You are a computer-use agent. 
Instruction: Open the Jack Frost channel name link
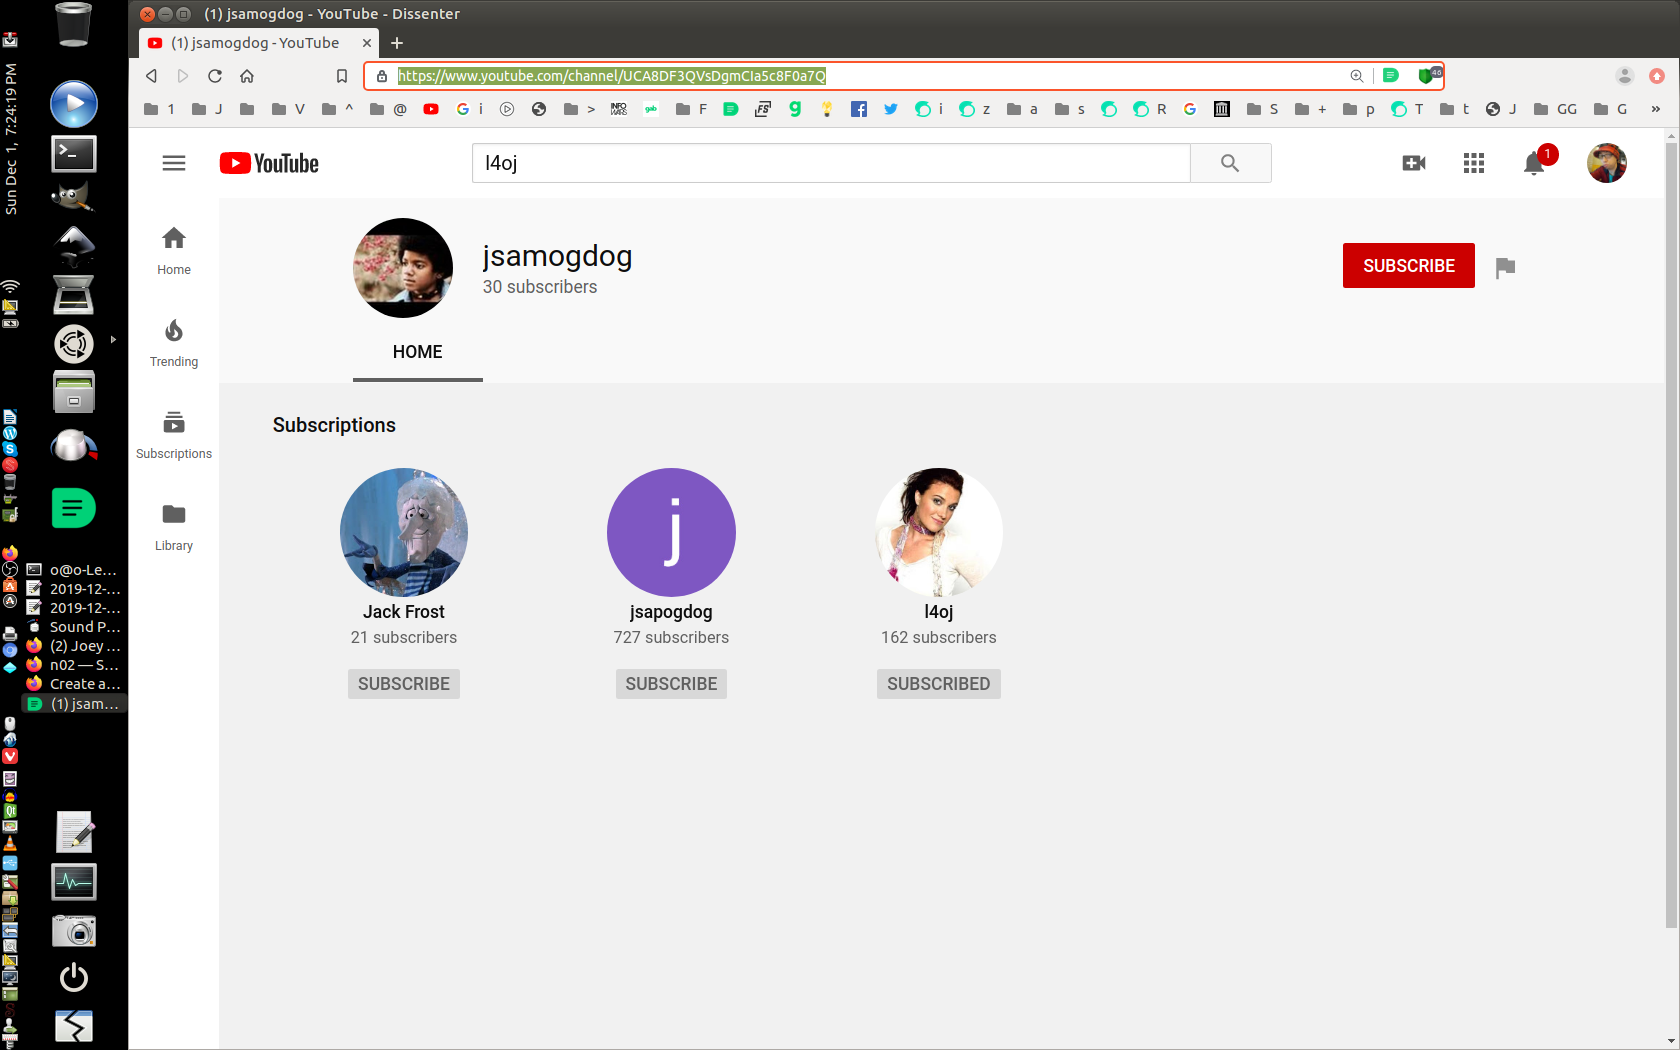[x=404, y=612]
